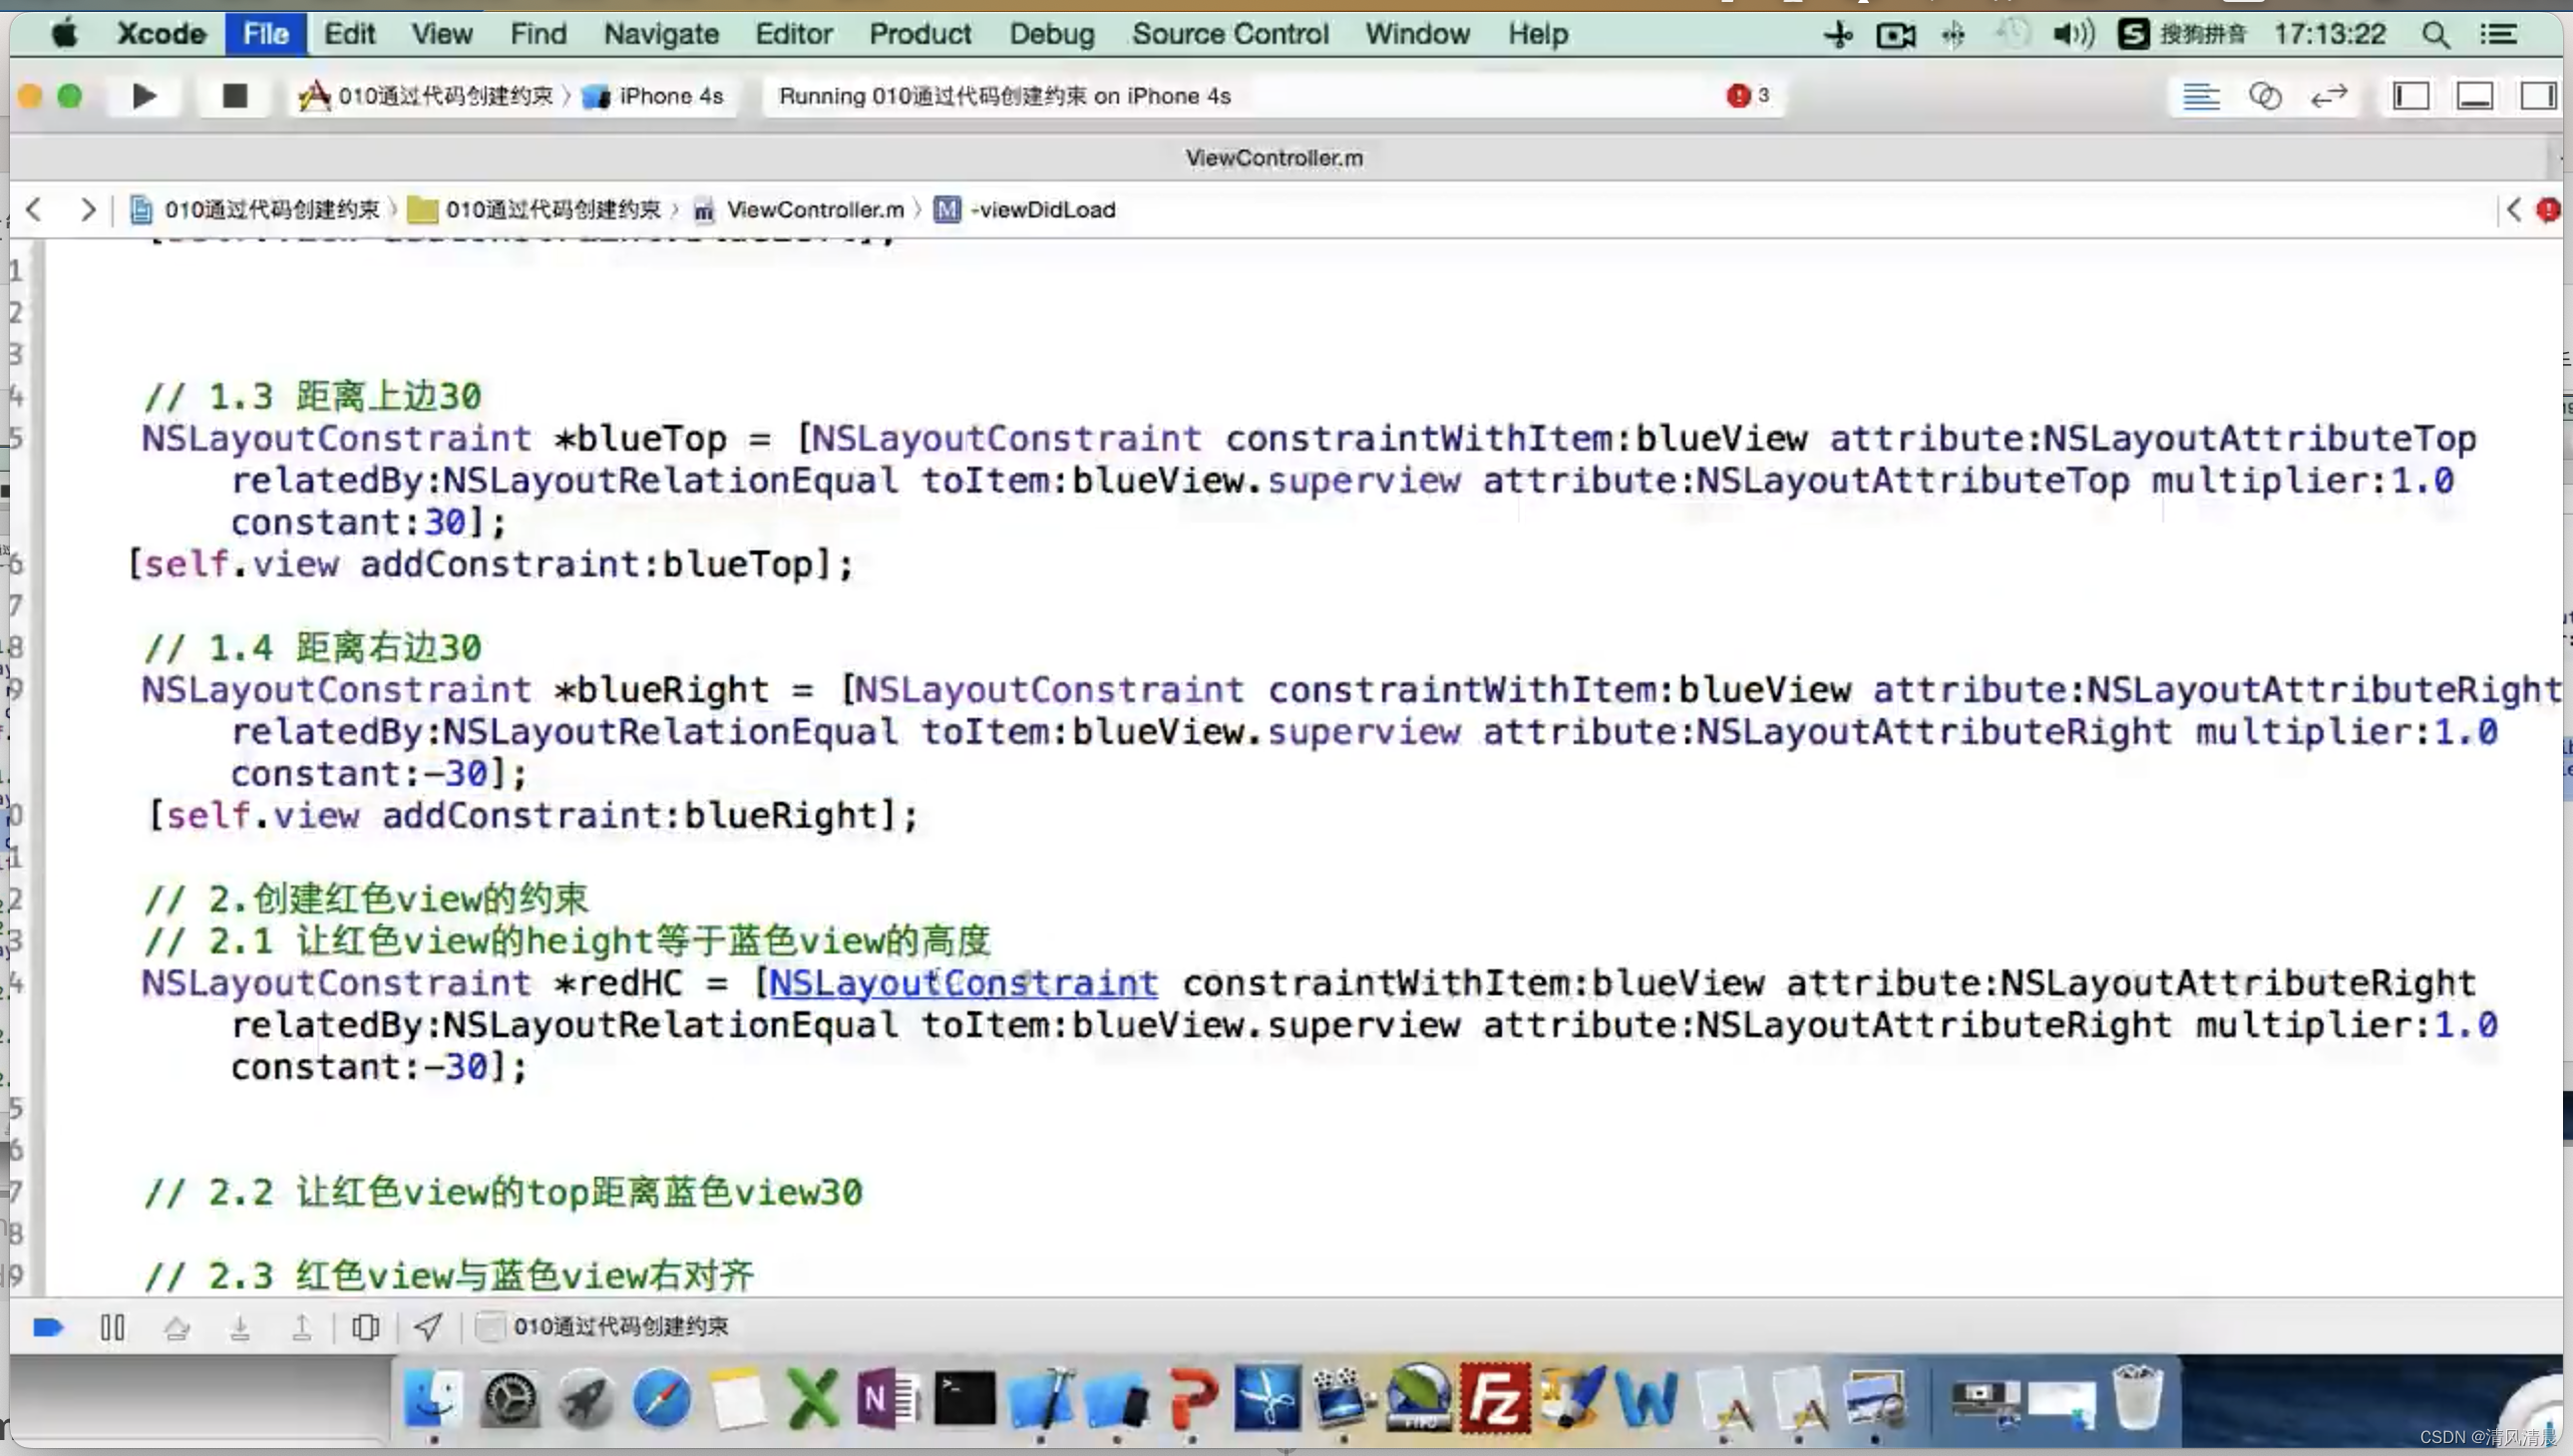The width and height of the screenshot is (2573, 1456).
Task: Stop the running app
Action: click(234, 96)
